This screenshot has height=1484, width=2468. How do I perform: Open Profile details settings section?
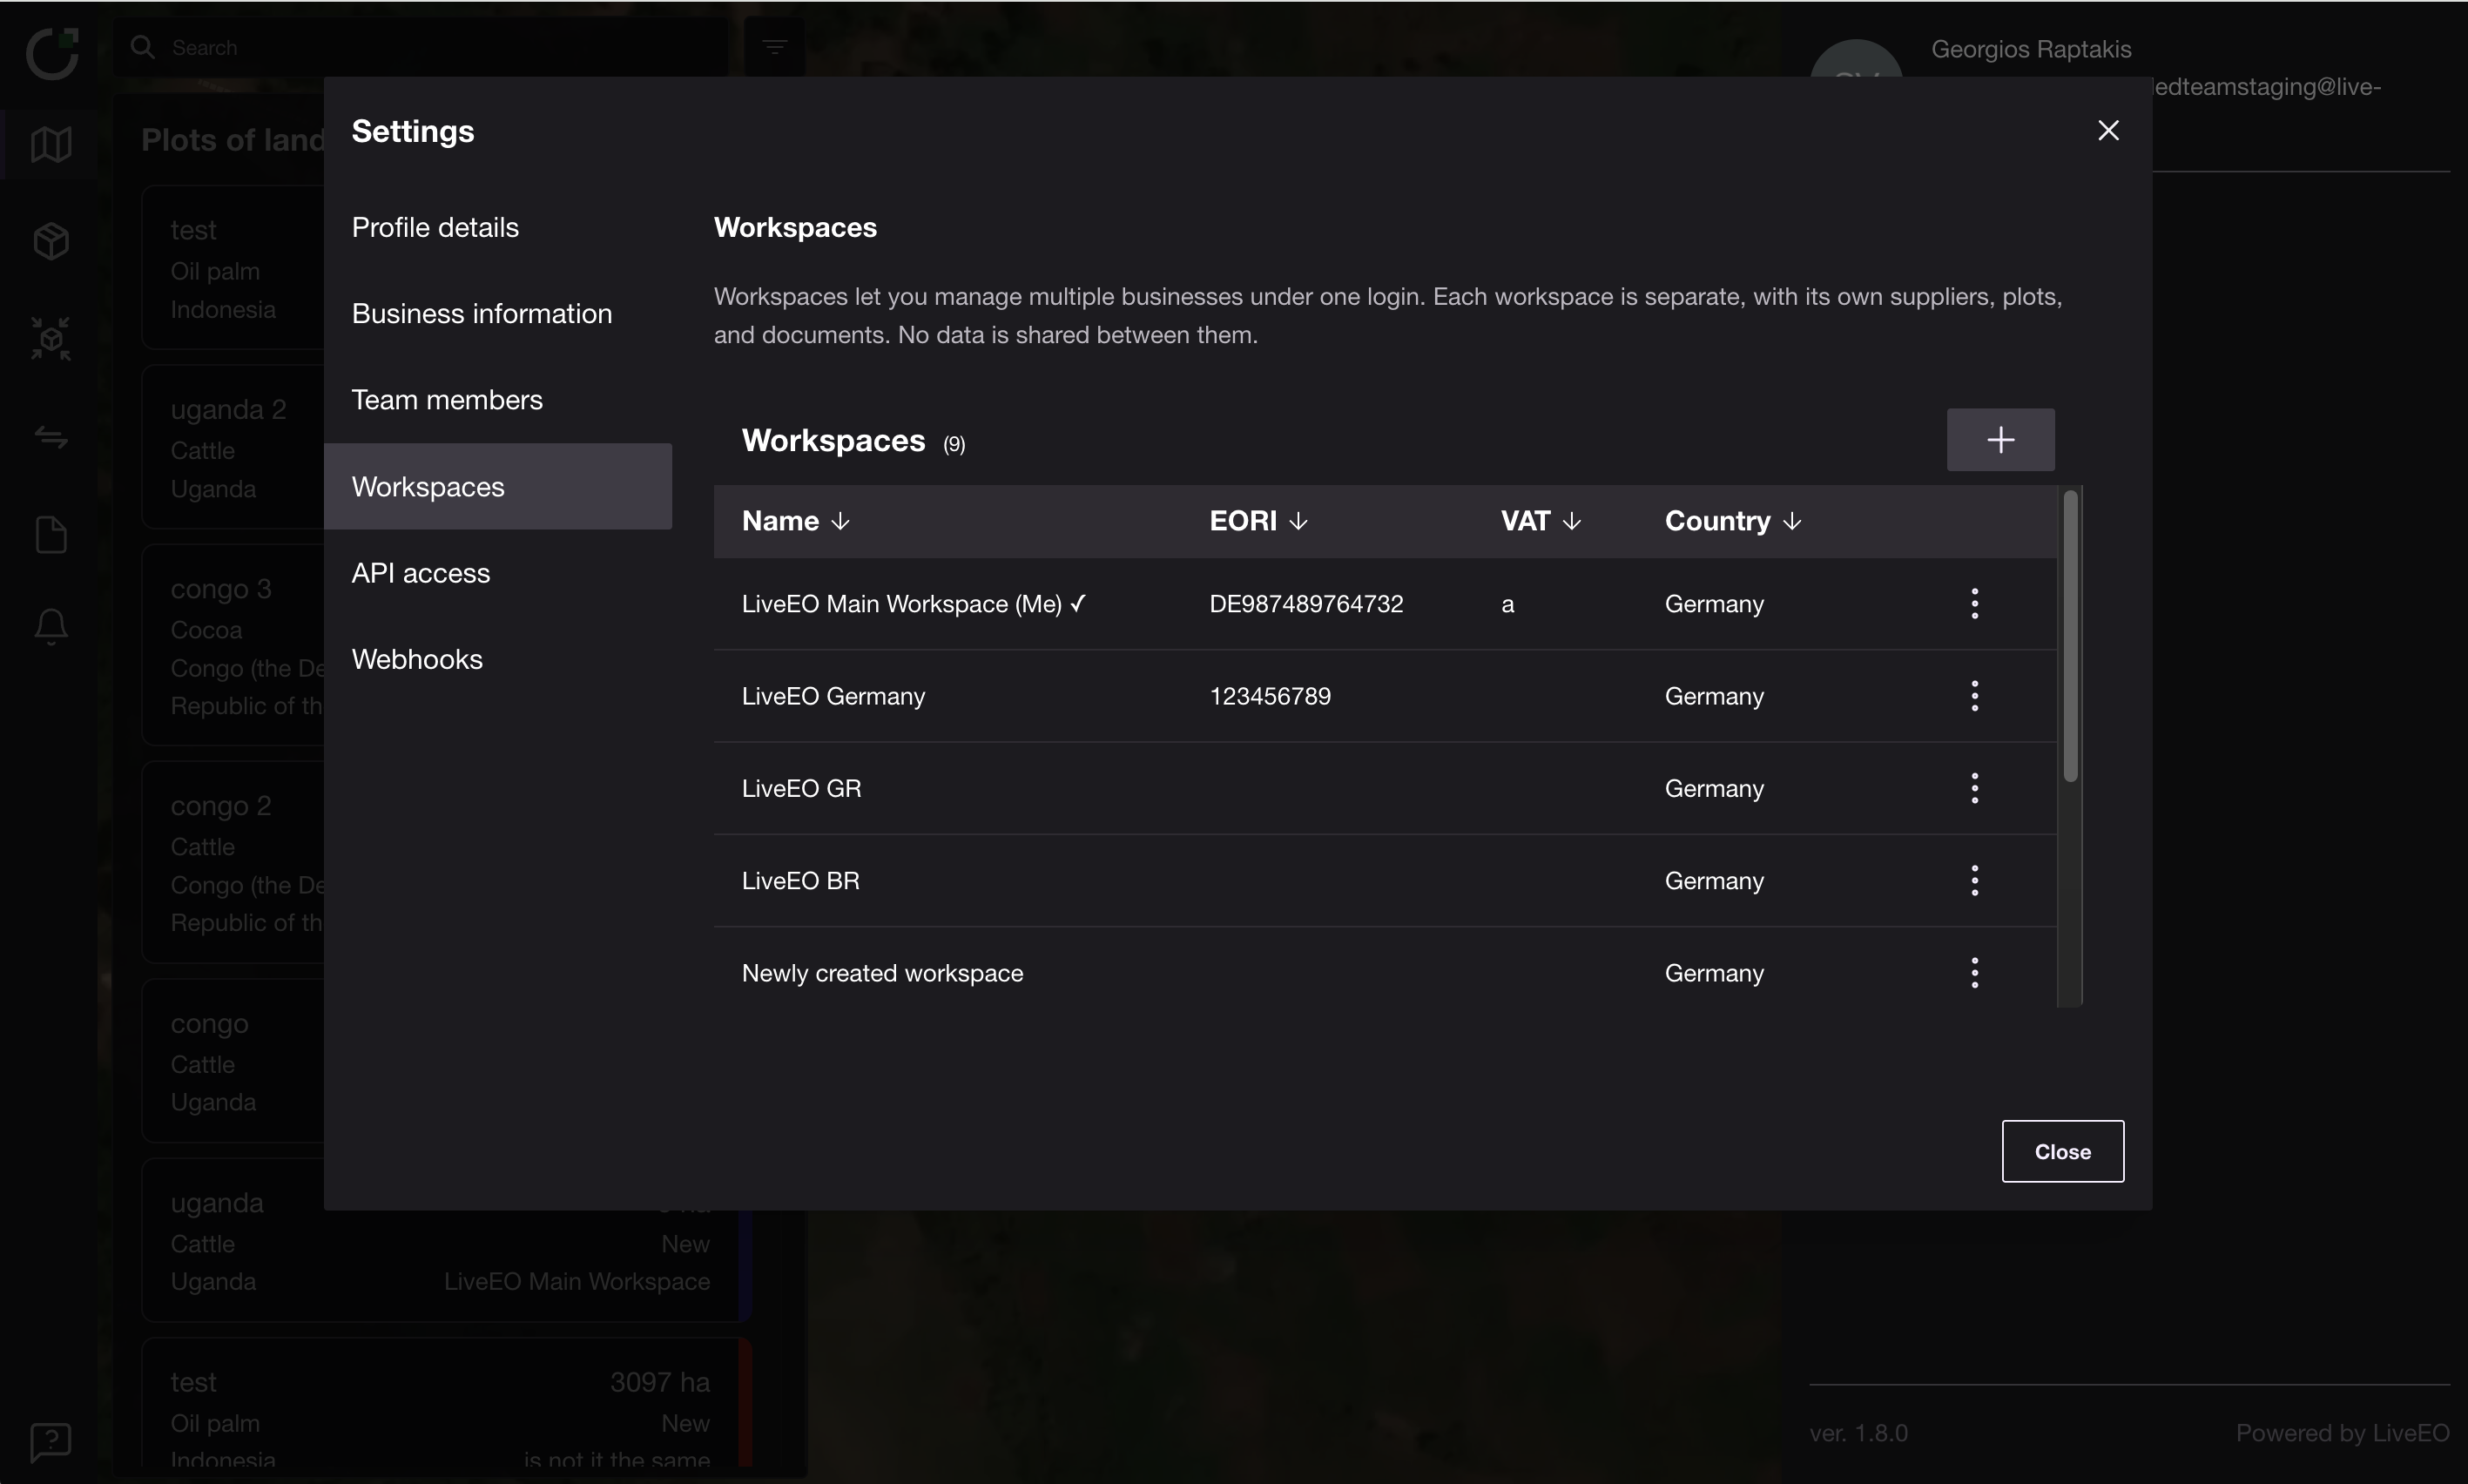(x=435, y=228)
